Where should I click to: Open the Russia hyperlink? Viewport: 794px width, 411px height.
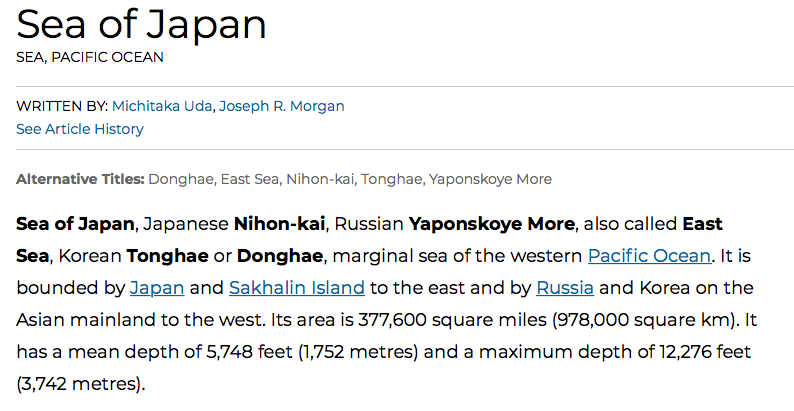[565, 288]
